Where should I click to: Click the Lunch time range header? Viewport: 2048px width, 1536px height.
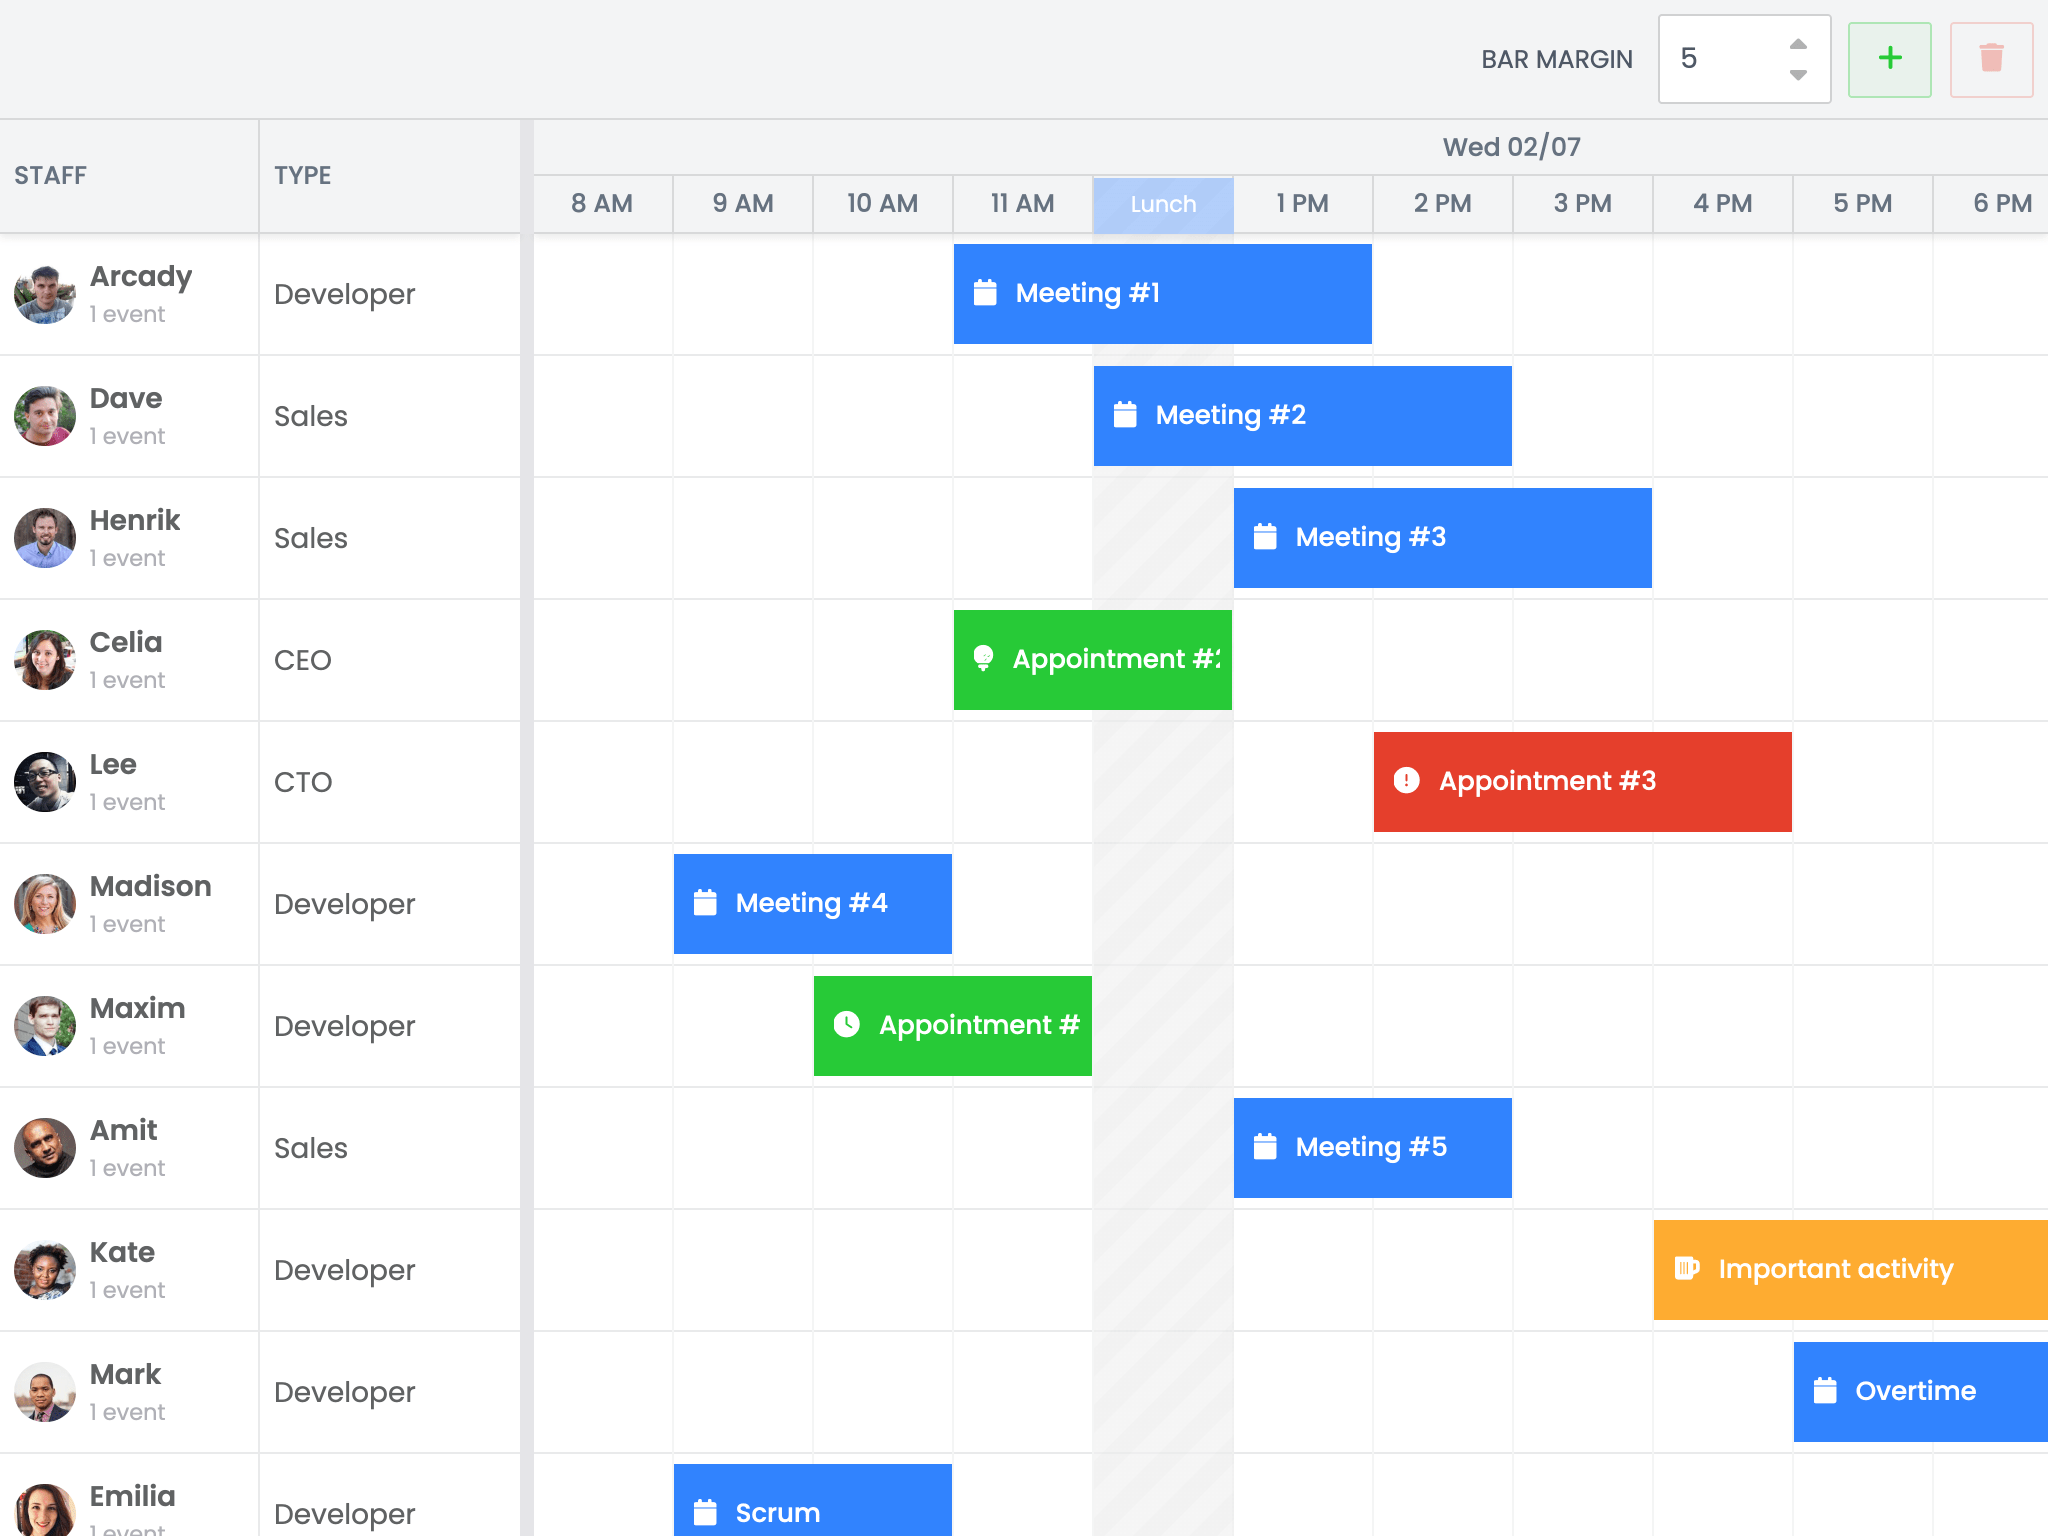pos(1162,204)
